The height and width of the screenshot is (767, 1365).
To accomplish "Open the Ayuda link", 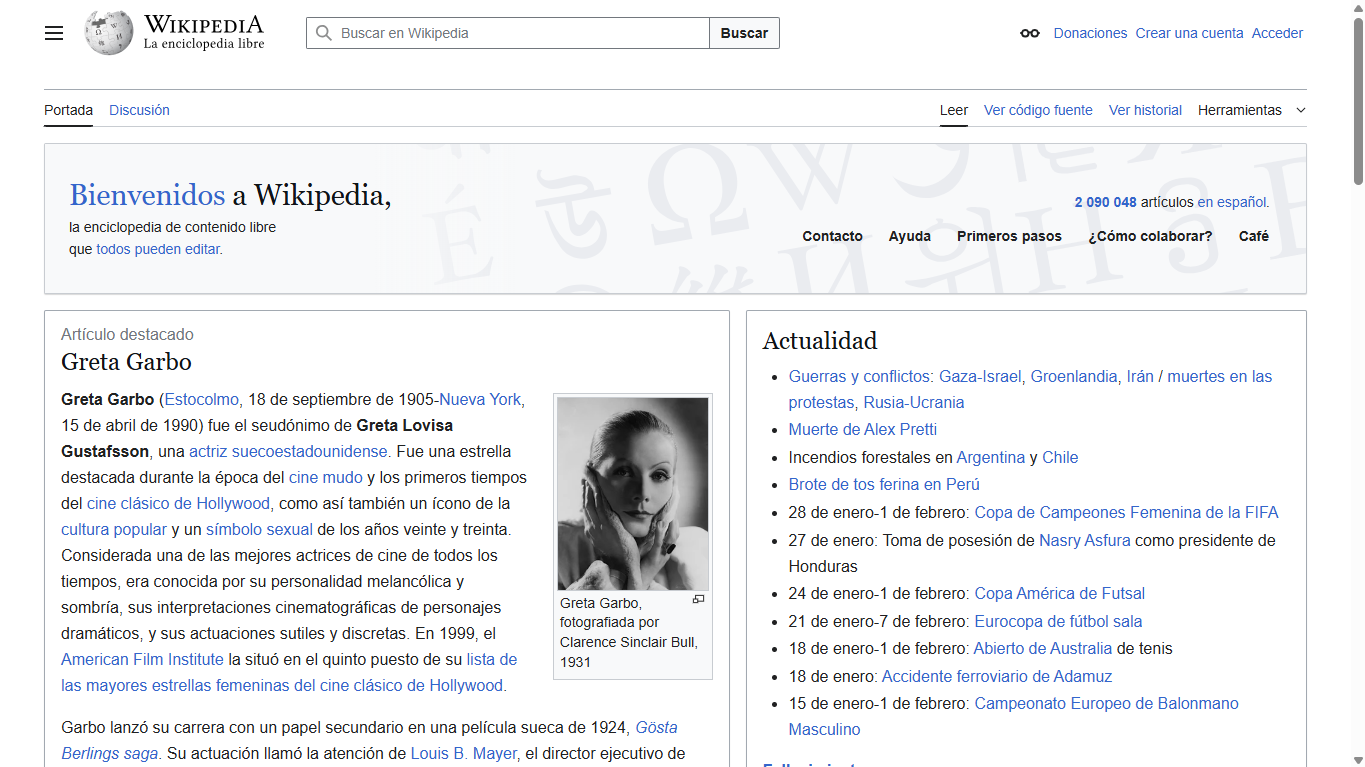I will click(909, 236).
